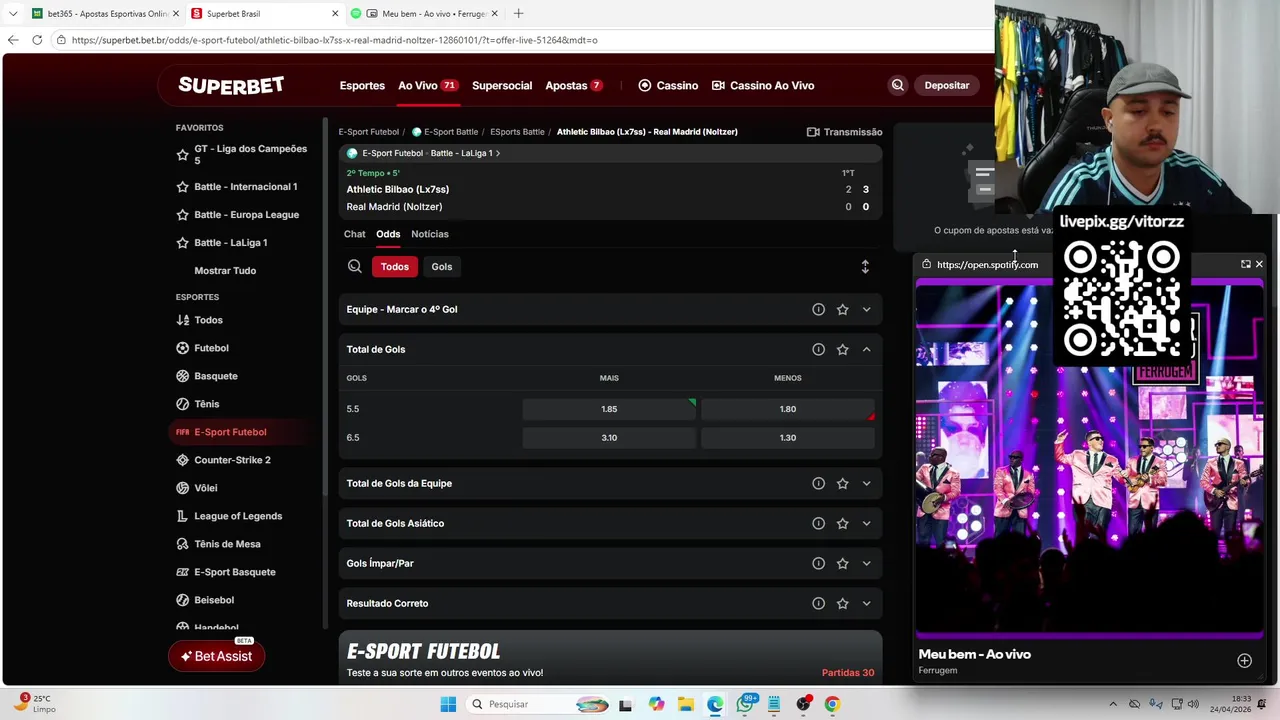This screenshot has height=720, width=1280.
Task: Toggle star for Battle - Internacional 1
Action: point(182,187)
